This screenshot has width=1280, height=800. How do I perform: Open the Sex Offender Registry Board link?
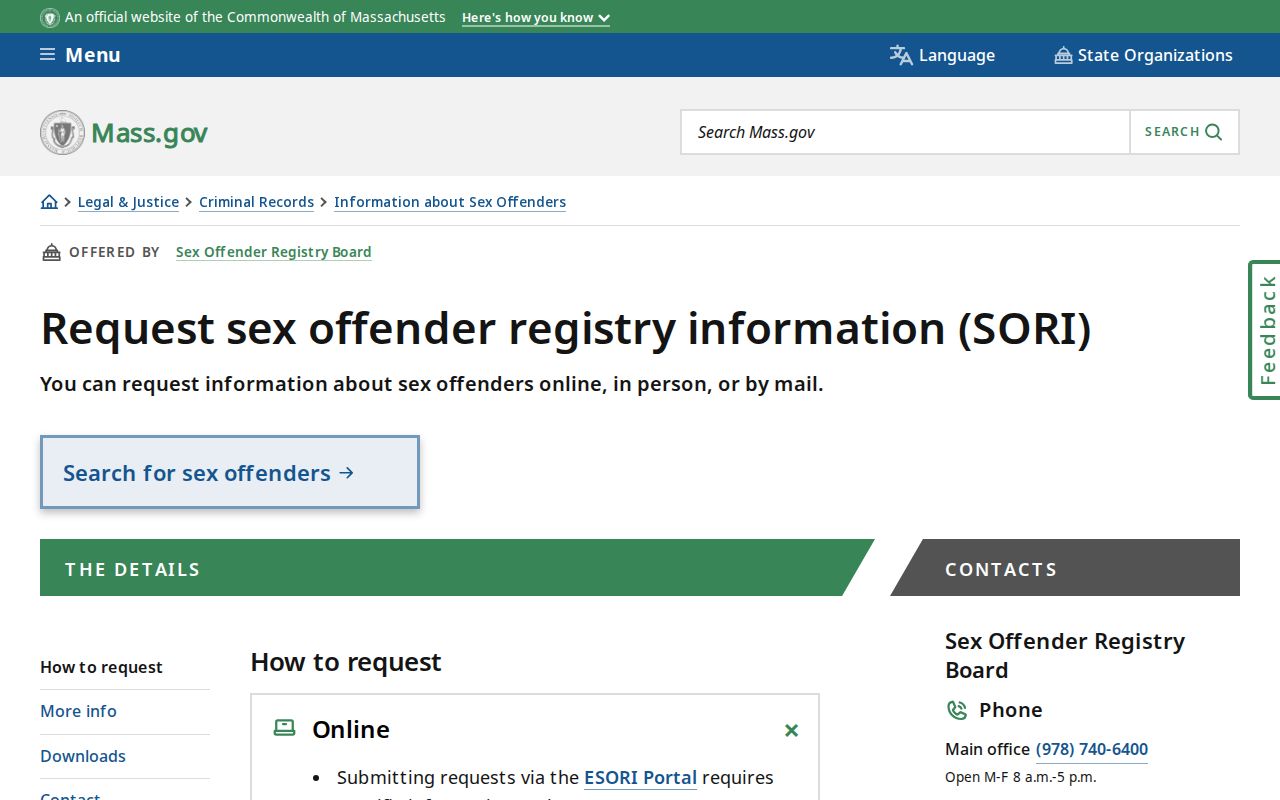(x=273, y=252)
